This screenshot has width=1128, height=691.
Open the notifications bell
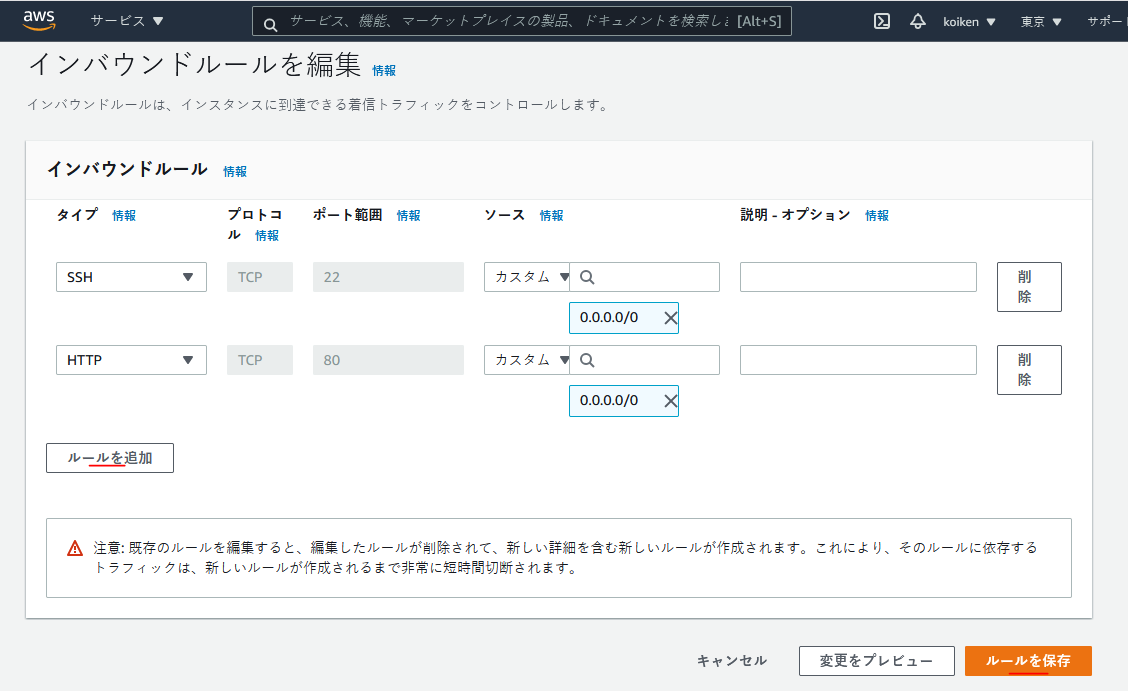coord(918,20)
